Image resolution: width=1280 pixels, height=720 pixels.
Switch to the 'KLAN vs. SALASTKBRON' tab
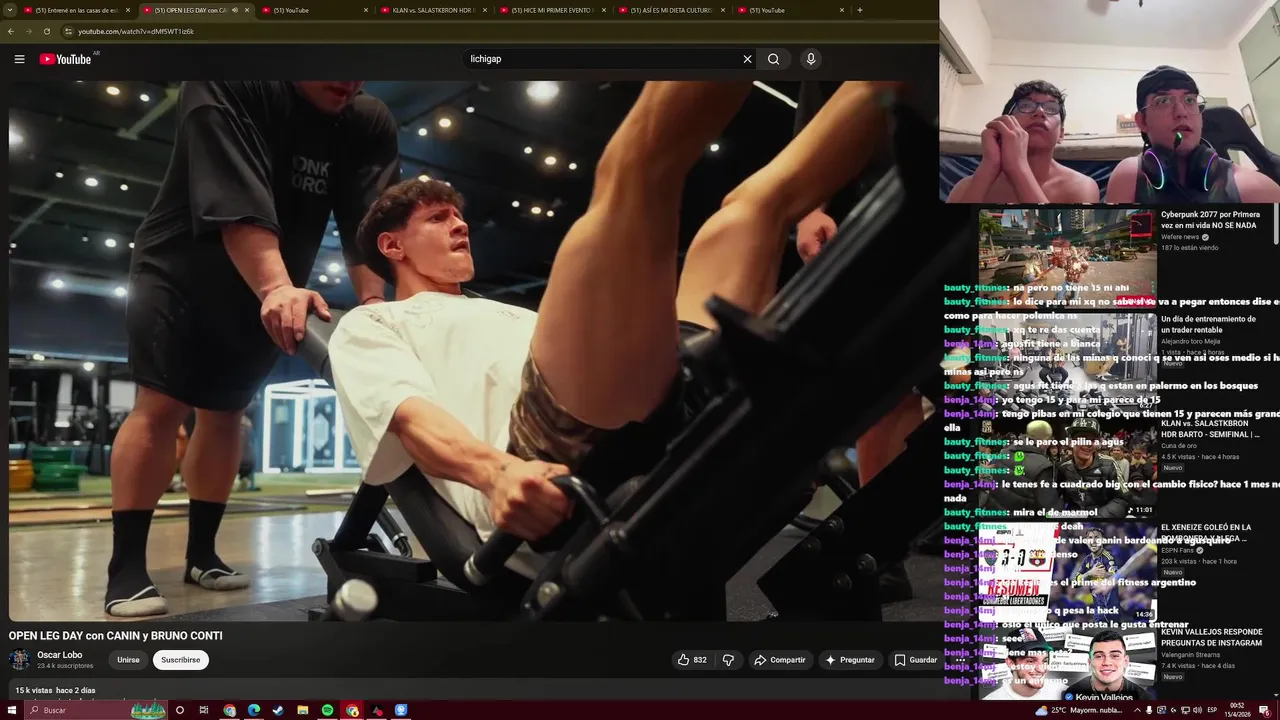tap(432, 10)
